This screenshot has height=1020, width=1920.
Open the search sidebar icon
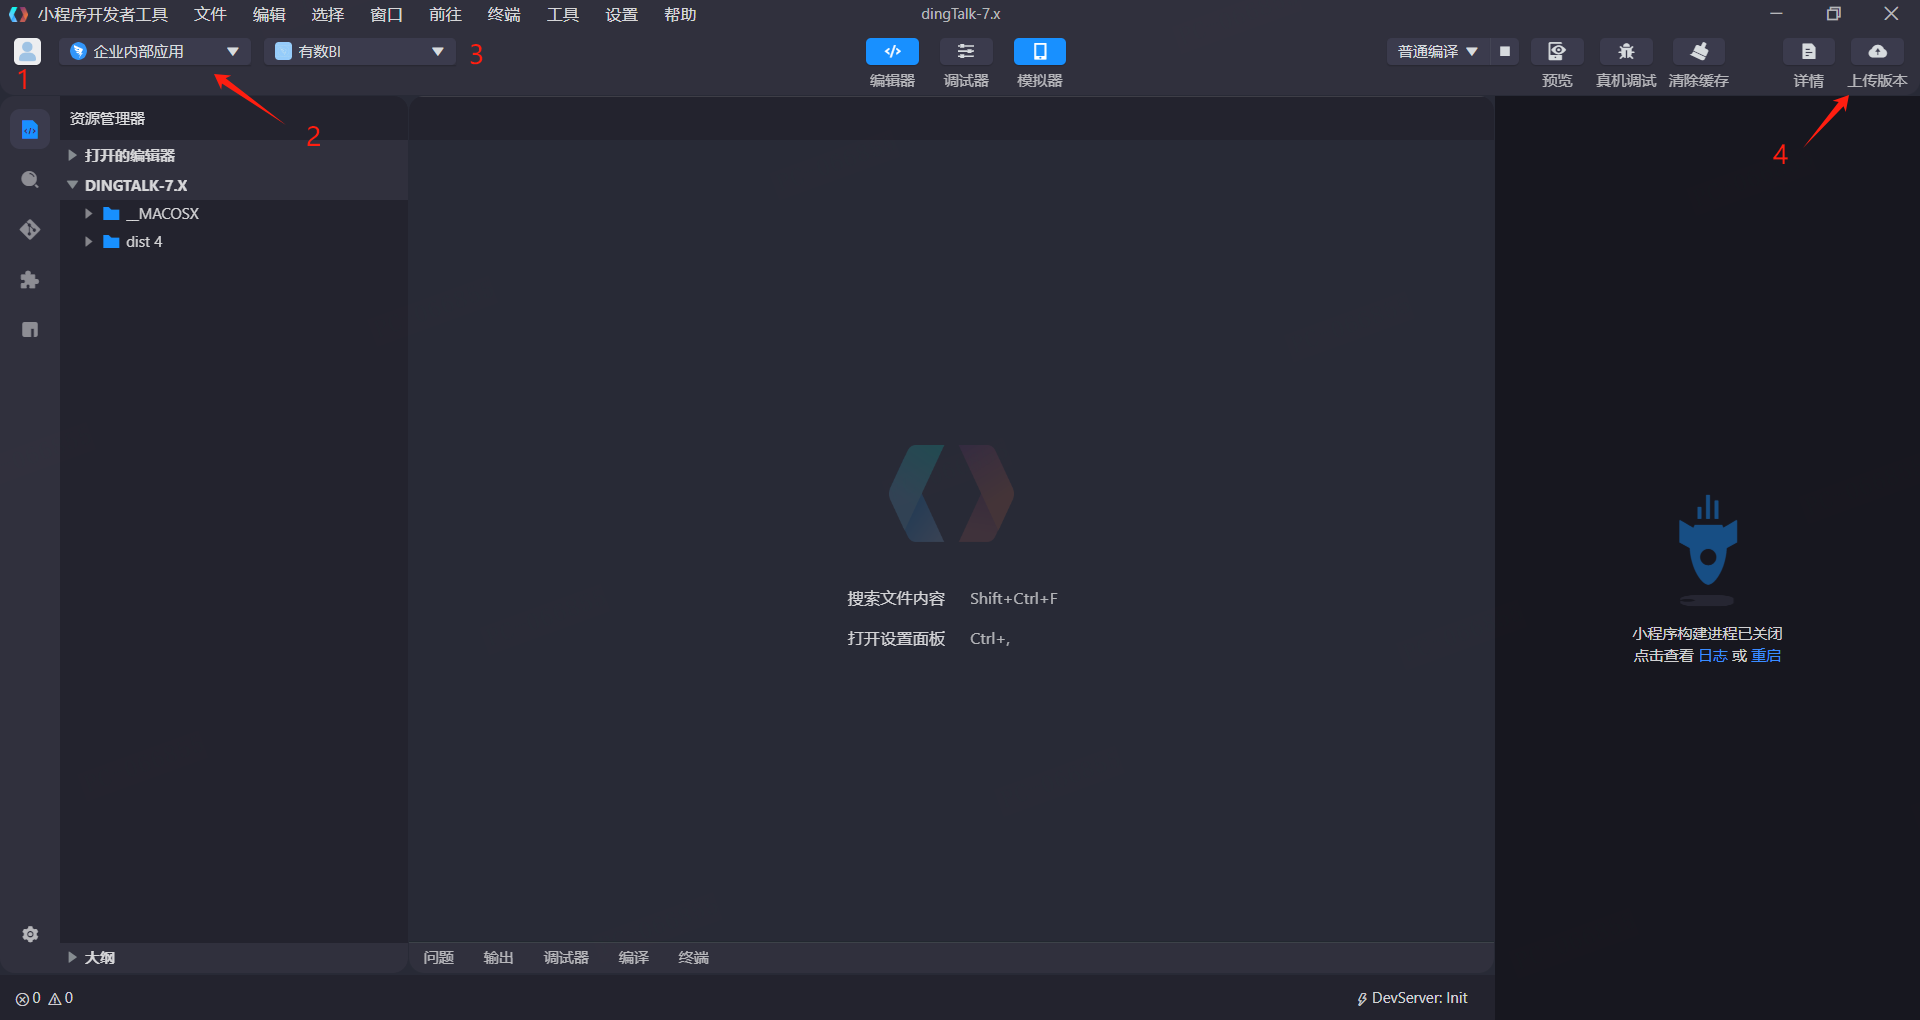pyautogui.click(x=30, y=180)
